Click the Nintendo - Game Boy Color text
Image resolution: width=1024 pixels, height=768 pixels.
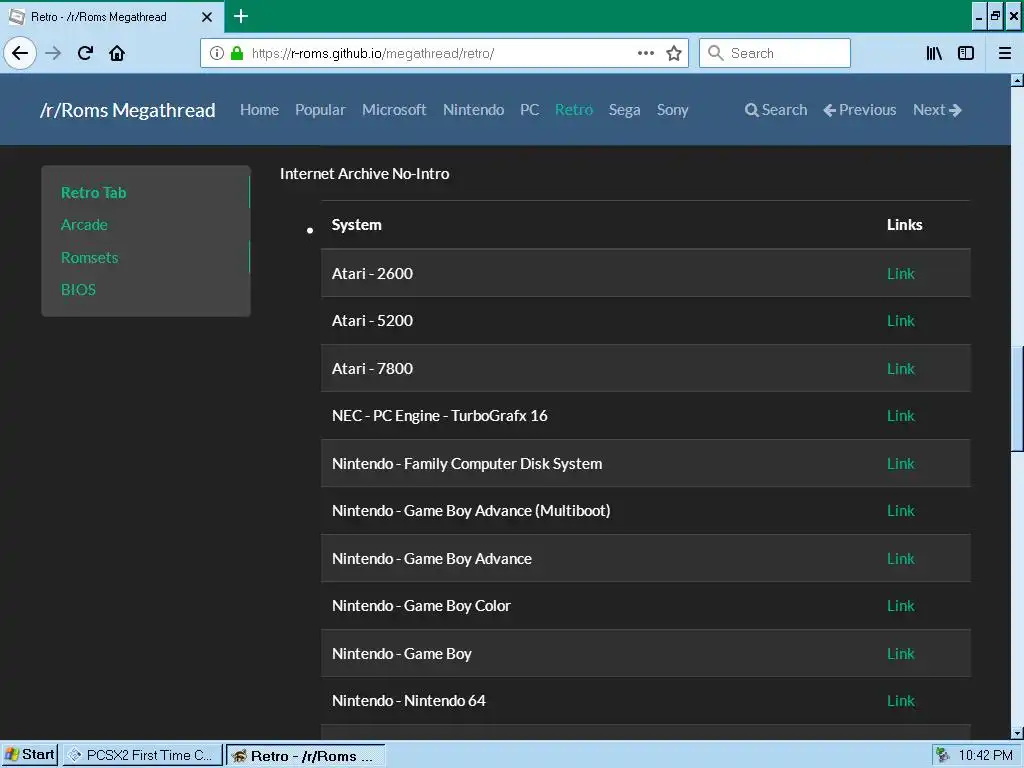click(421, 606)
